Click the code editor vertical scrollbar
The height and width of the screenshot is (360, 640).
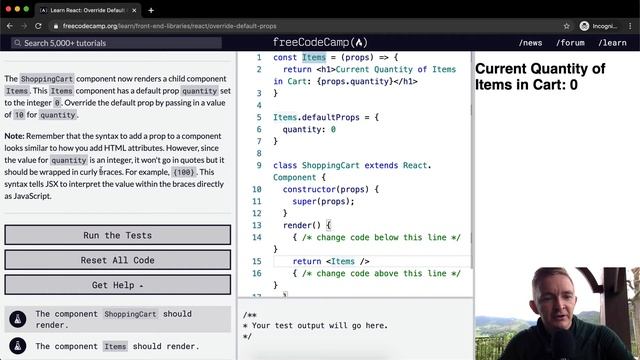(471, 159)
